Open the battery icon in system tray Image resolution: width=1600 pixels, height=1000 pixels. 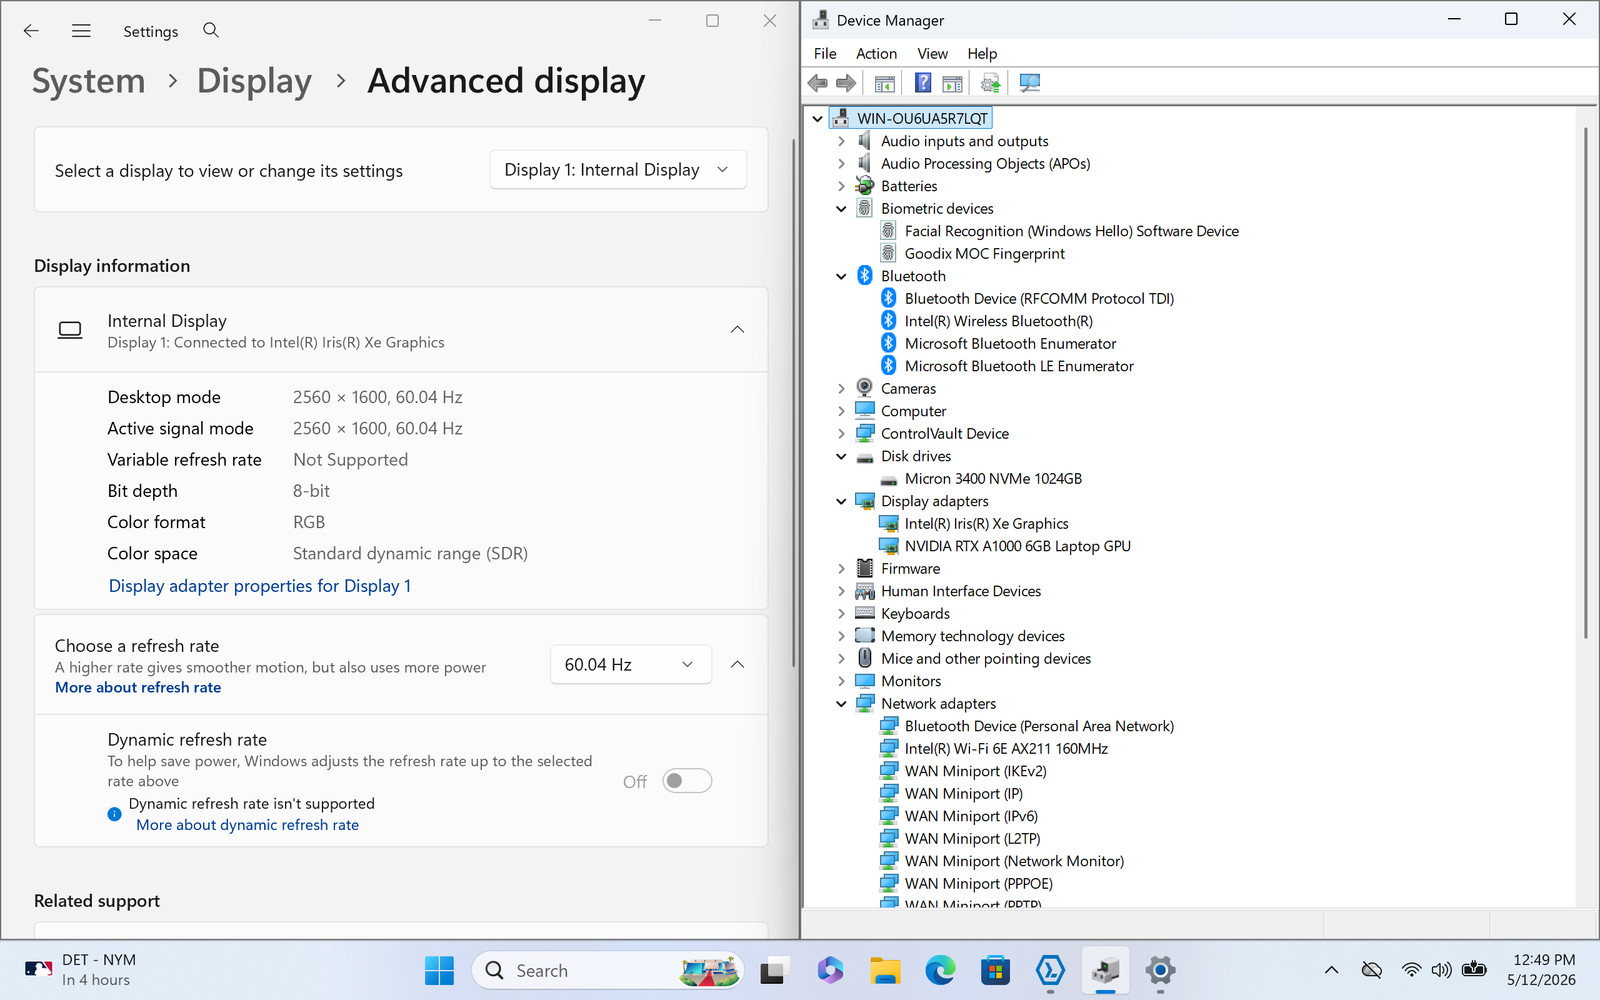(1474, 970)
